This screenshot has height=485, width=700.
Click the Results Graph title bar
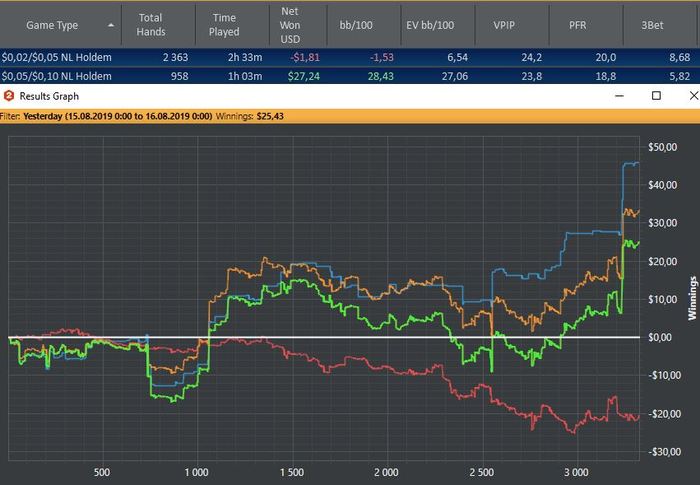[300, 96]
